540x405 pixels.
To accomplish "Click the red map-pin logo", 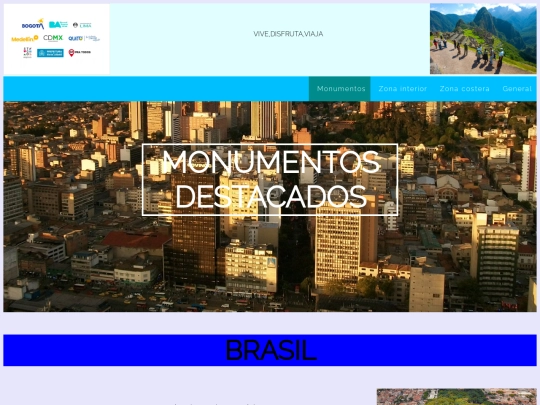I will (x=80, y=52).
